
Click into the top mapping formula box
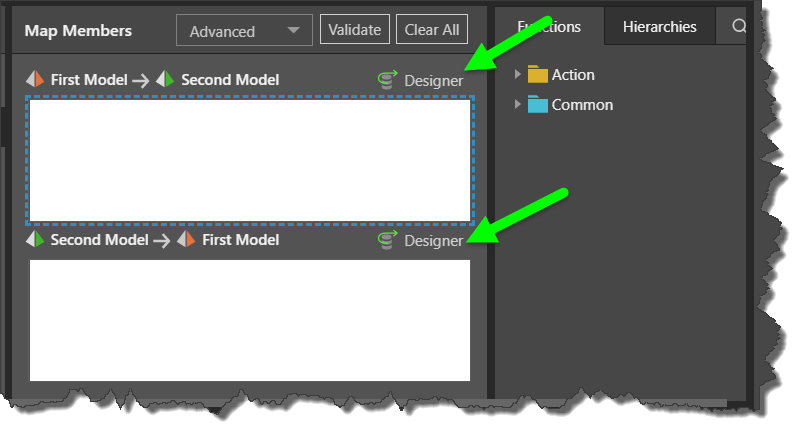[x=250, y=160]
